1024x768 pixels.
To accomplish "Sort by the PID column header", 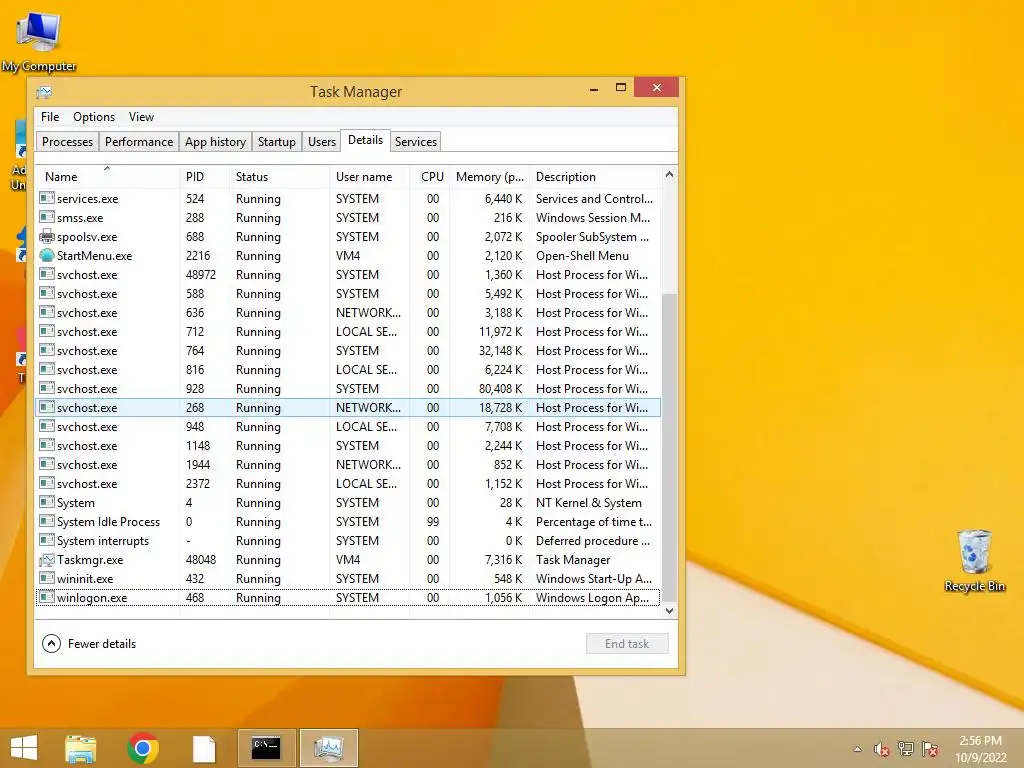I will coord(204,176).
